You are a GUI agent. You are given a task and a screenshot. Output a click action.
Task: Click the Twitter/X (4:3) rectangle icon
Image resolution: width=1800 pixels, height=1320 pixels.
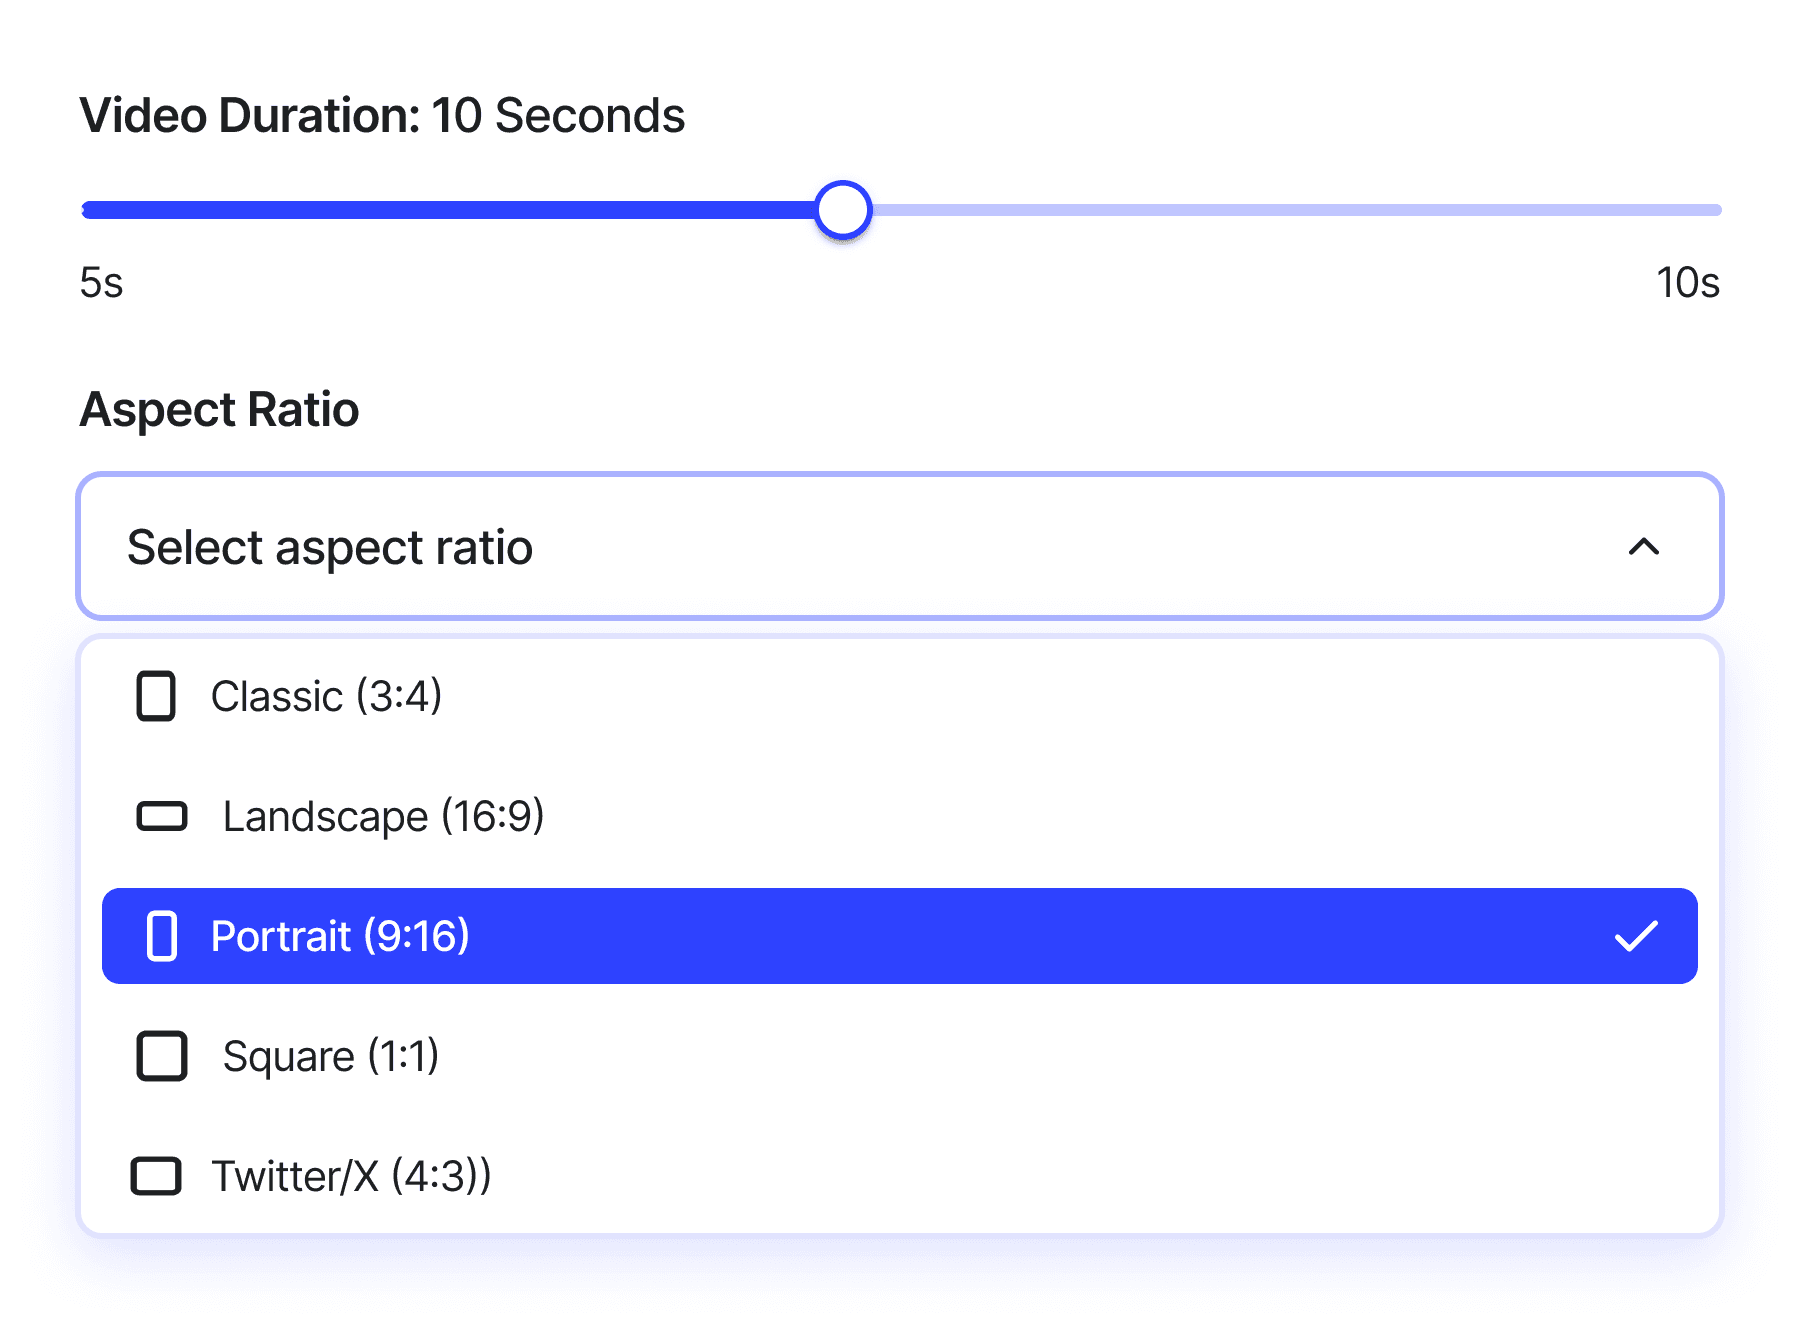point(156,1176)
